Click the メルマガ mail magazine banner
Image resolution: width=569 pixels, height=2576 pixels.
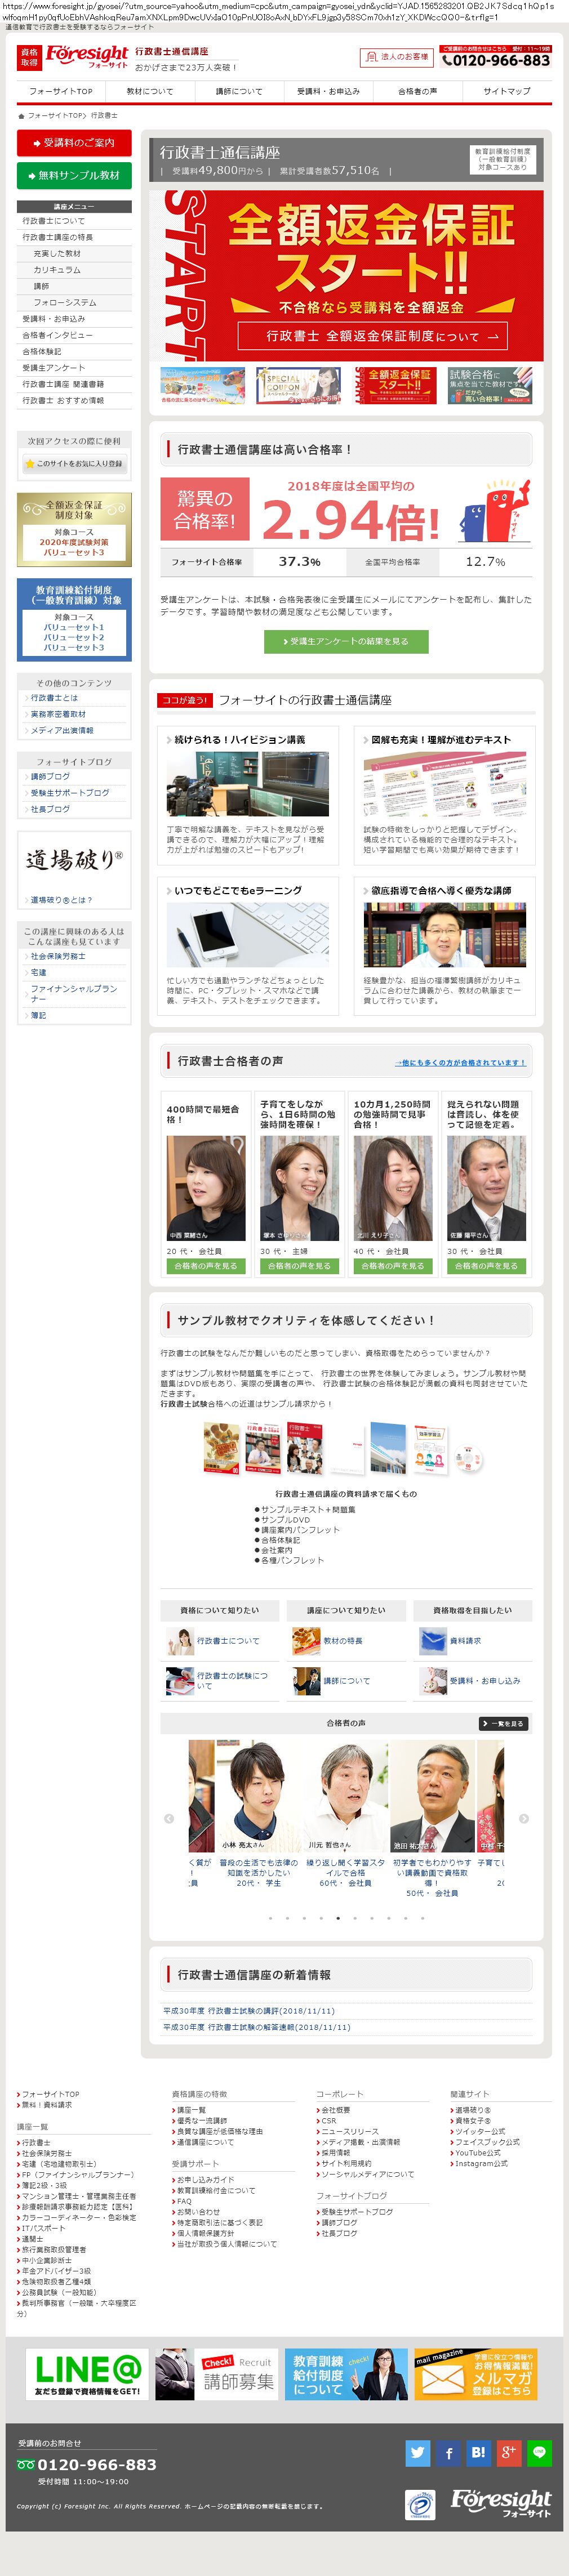coord(476,2374)
